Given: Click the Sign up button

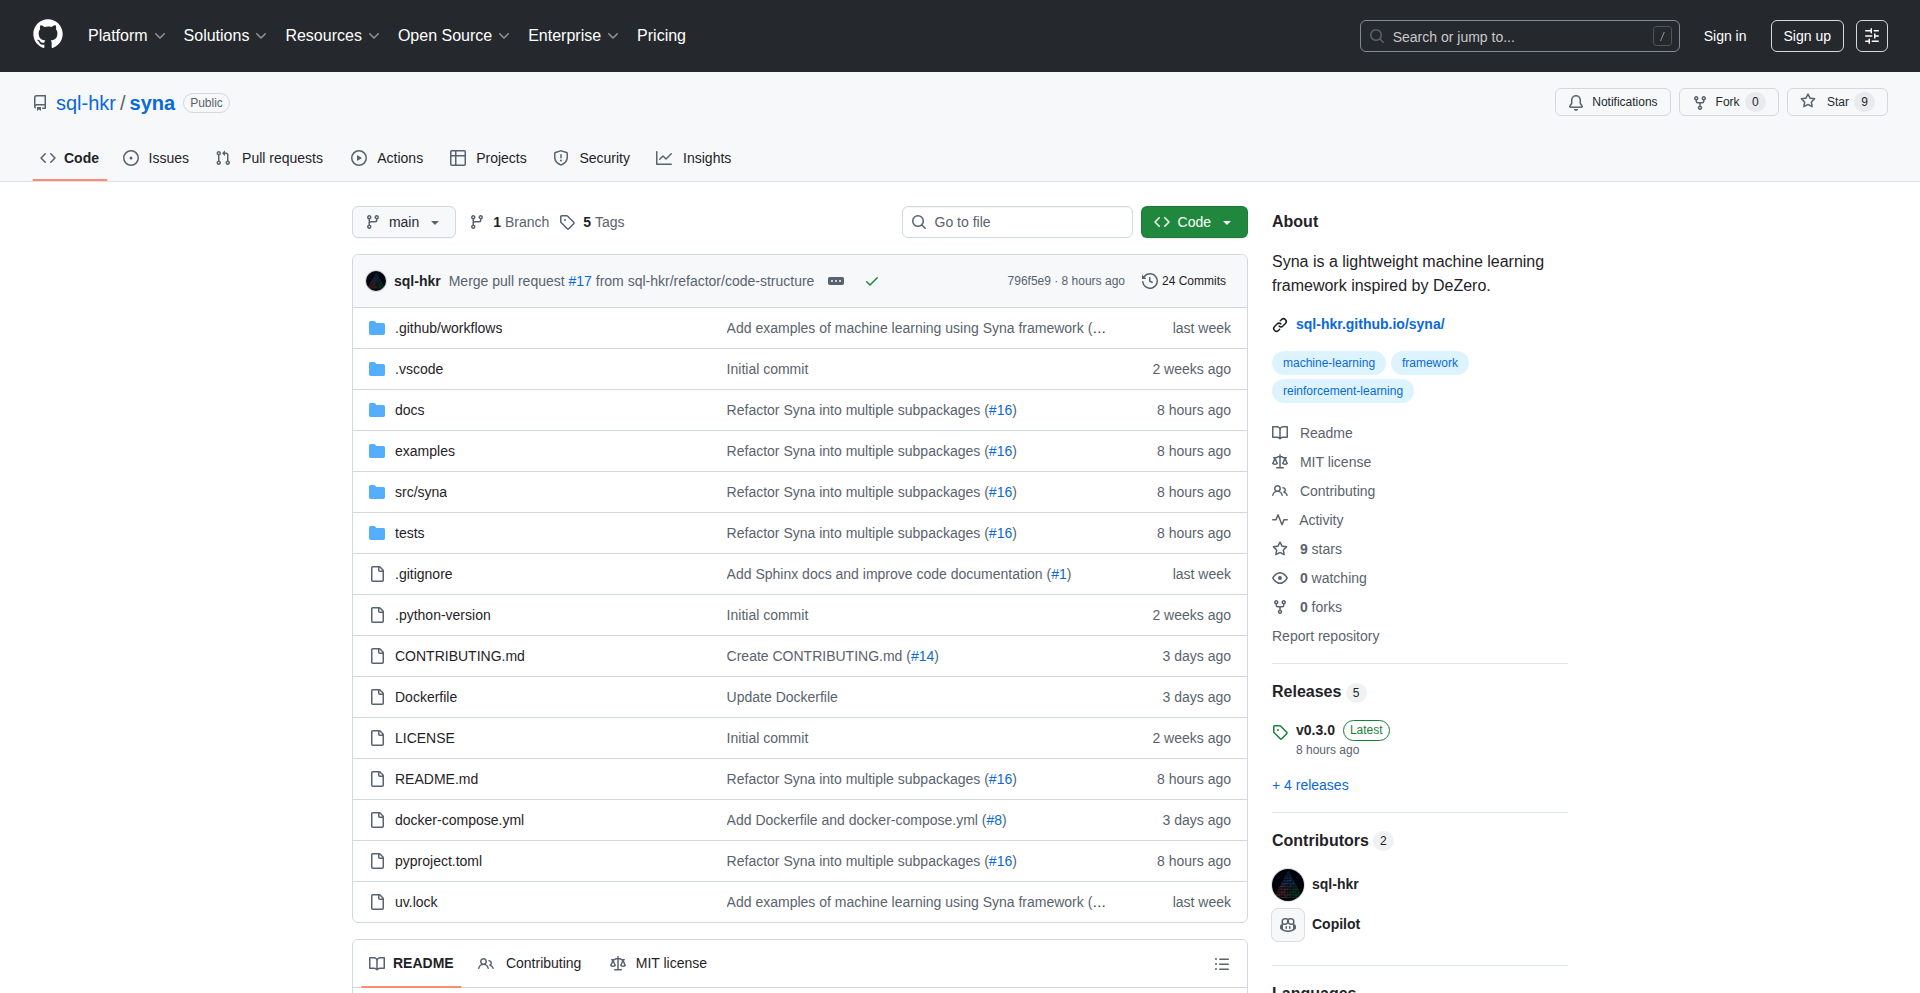Looking at the screenshot, I should point(1806,36).
